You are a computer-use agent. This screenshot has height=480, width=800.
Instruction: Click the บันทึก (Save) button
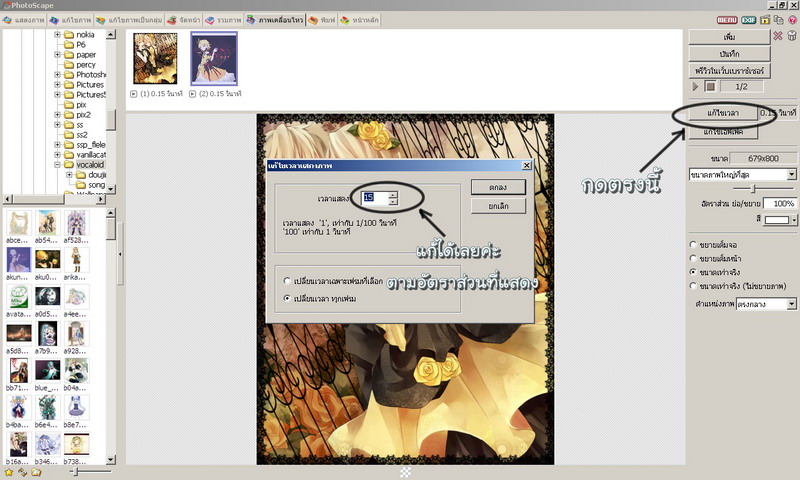(729, 54)
